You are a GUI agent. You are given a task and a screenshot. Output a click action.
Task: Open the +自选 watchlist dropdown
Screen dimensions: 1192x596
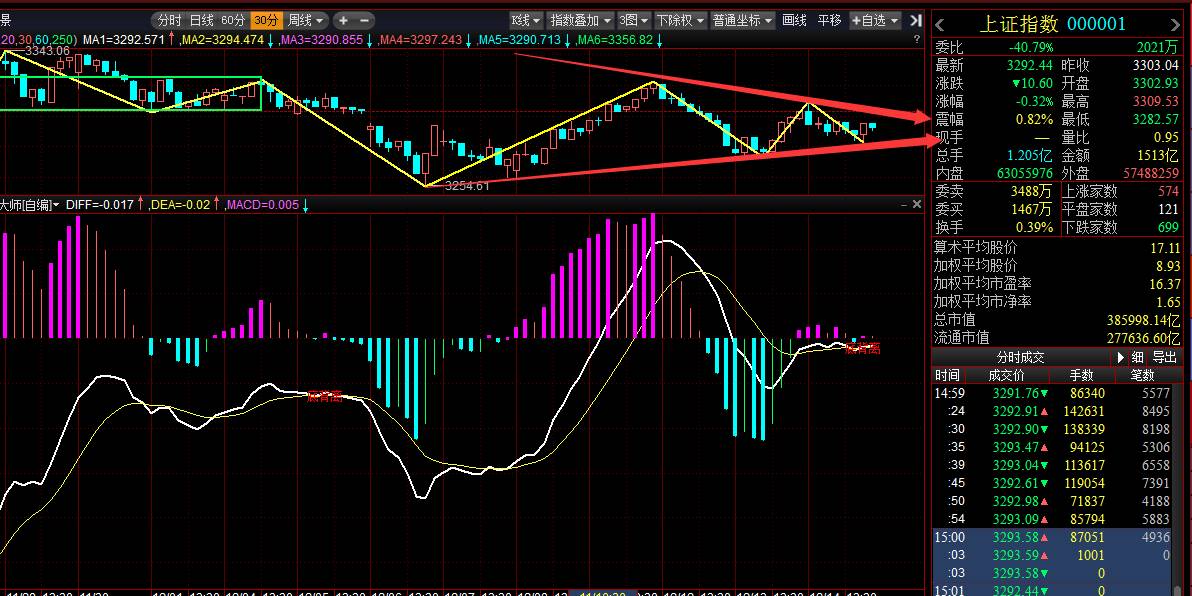point(874,21)
